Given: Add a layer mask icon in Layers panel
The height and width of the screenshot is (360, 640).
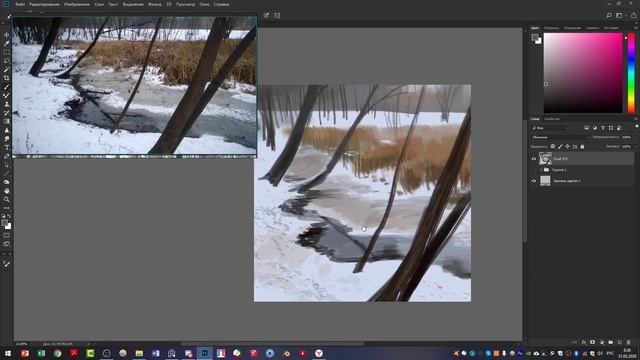Looking at the screenshot, I should (x=593, y=342).
